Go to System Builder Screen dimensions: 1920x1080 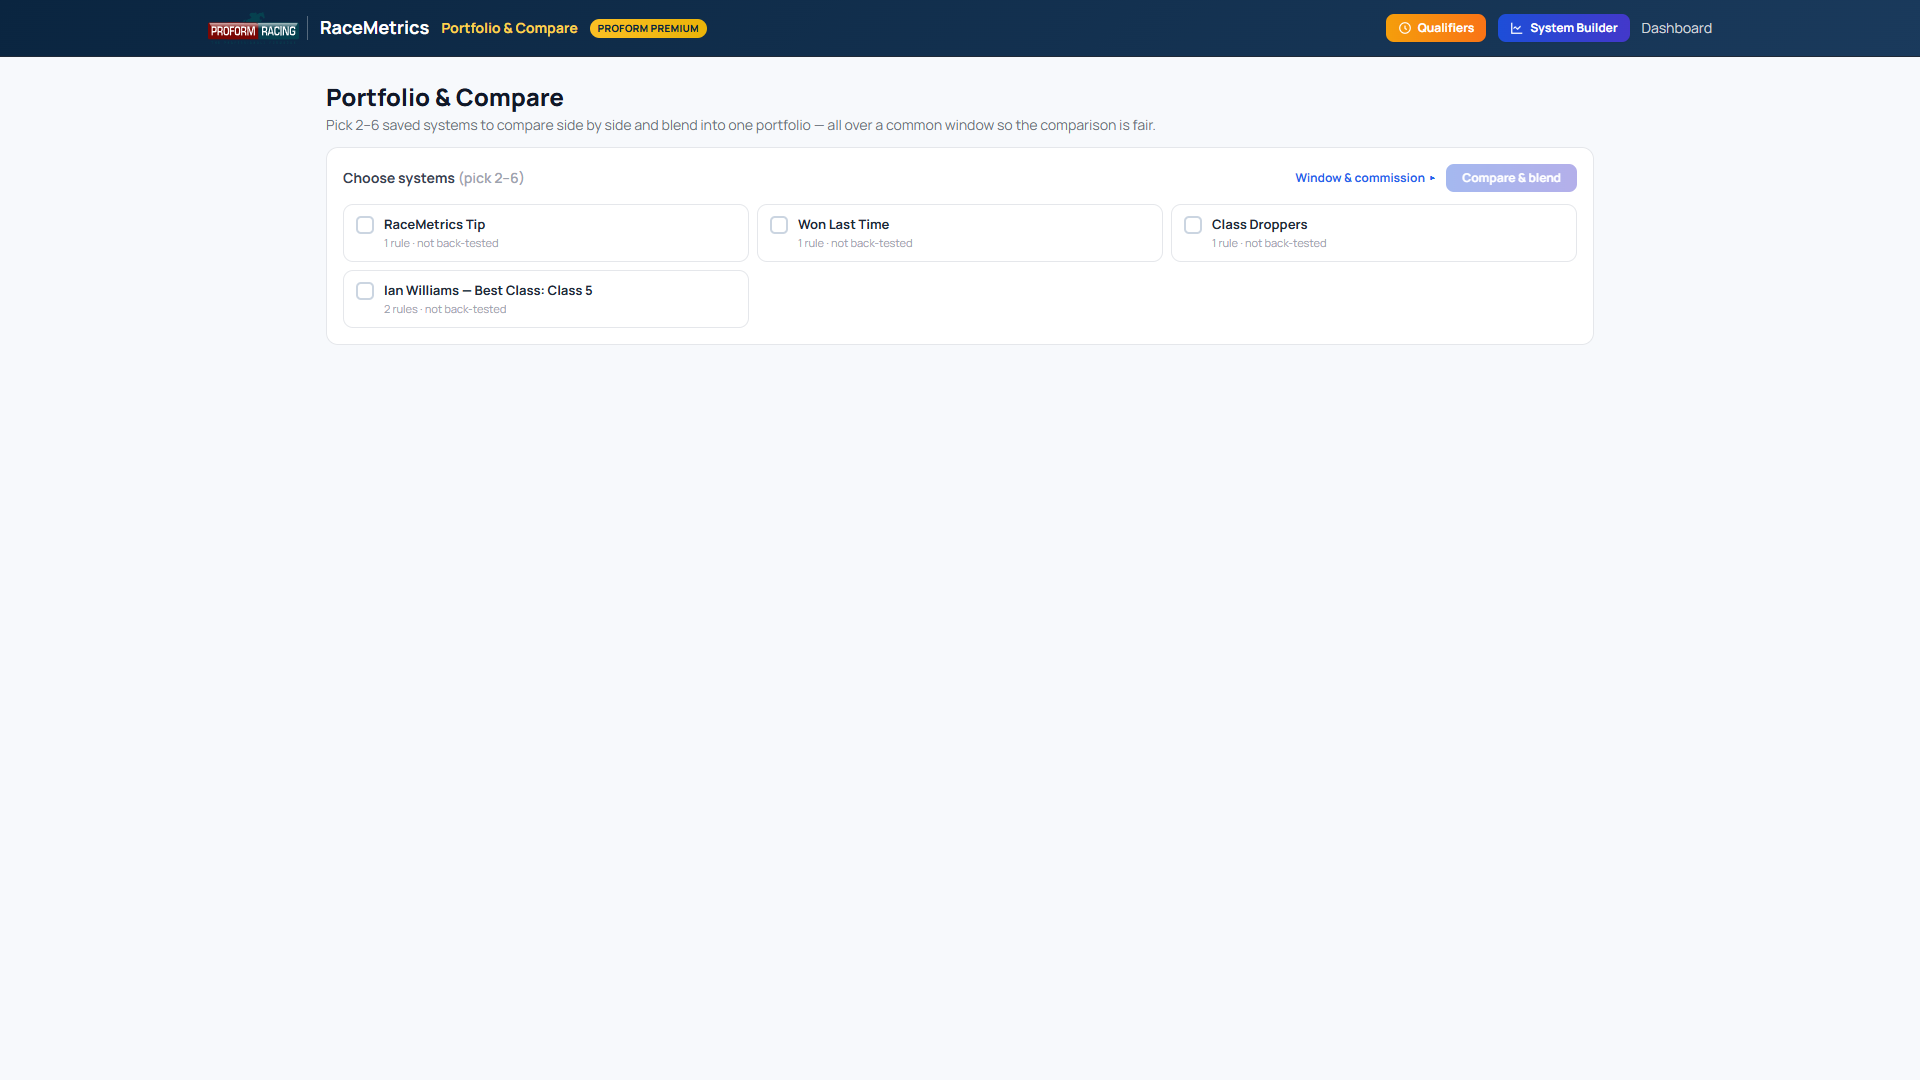pos(1563,28)
